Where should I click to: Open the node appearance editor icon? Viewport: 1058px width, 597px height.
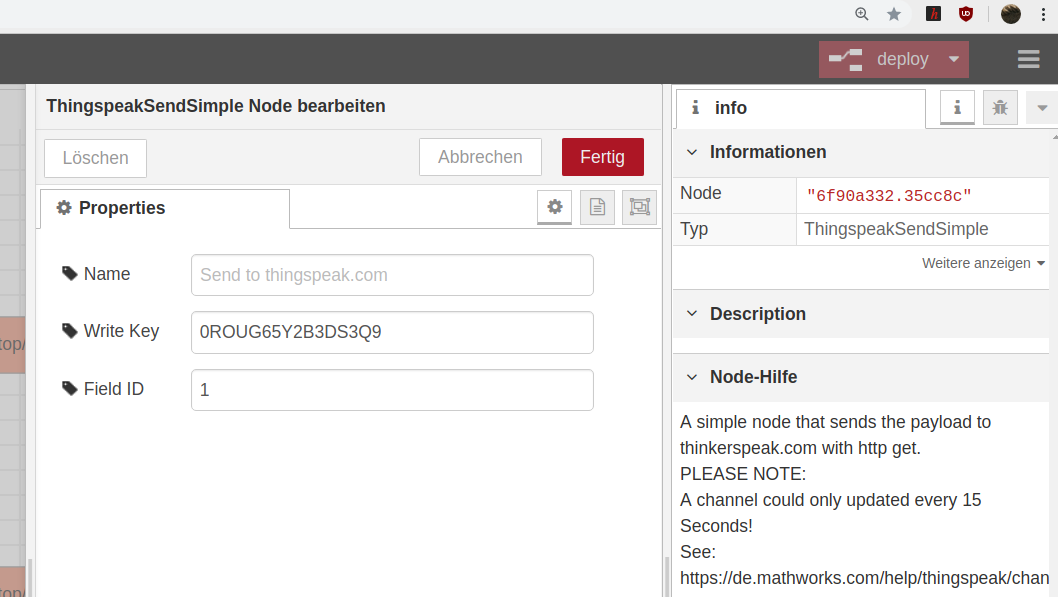pos(639,207)
